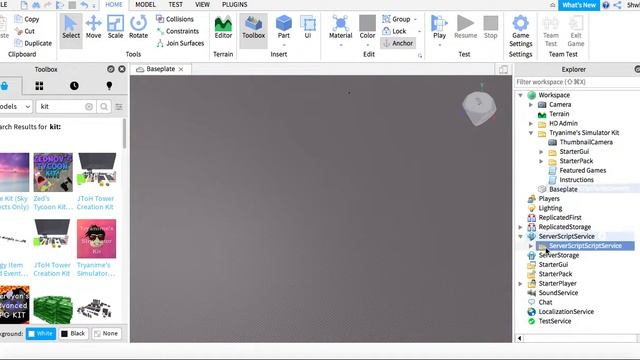This screenshot has width=640, height=360.
Task: Open Toolbox search filter options
Action: click(x=119, y=107)
